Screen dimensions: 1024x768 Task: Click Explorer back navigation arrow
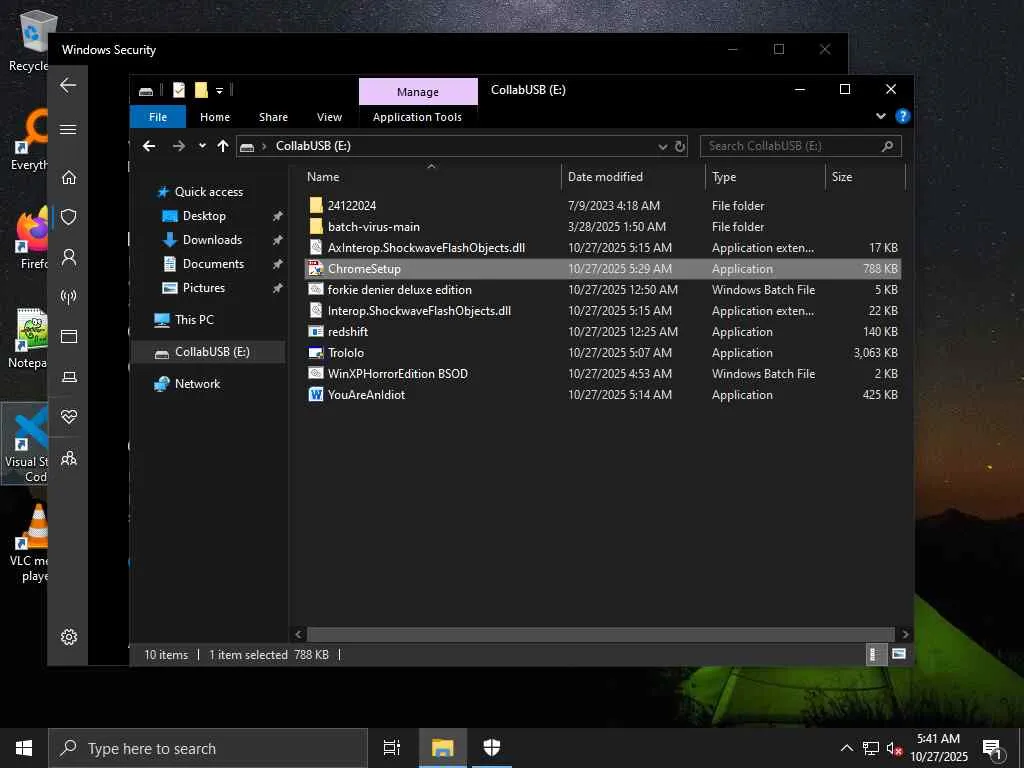[149, 146]
